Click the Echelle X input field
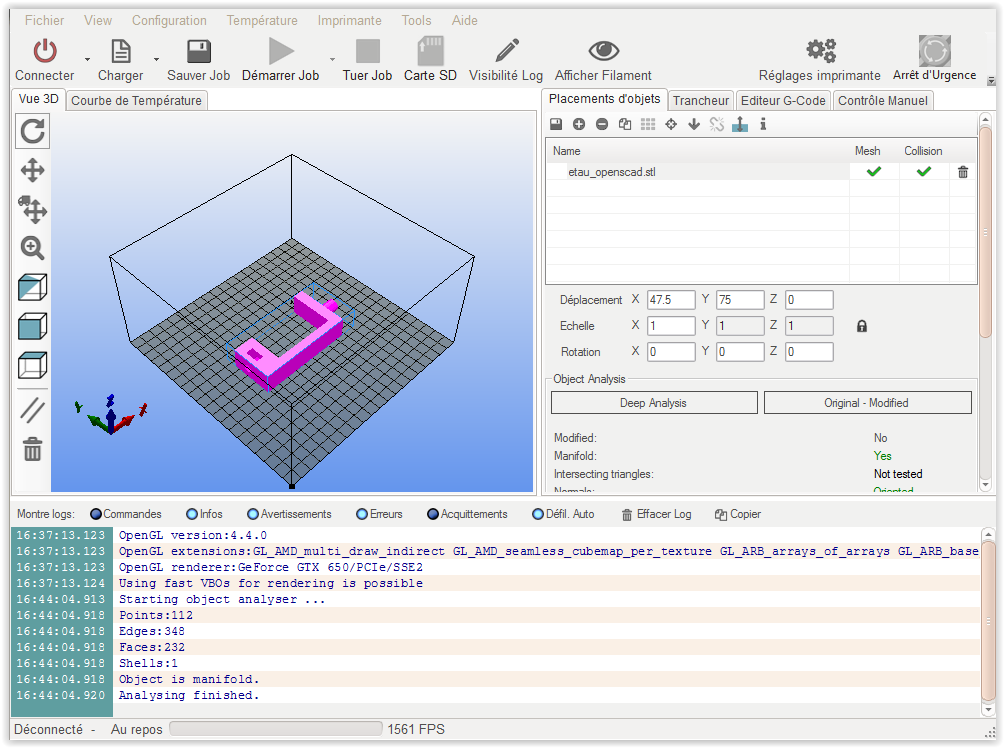The height and width of the screenshot is (748, 1004). (670, 326)
